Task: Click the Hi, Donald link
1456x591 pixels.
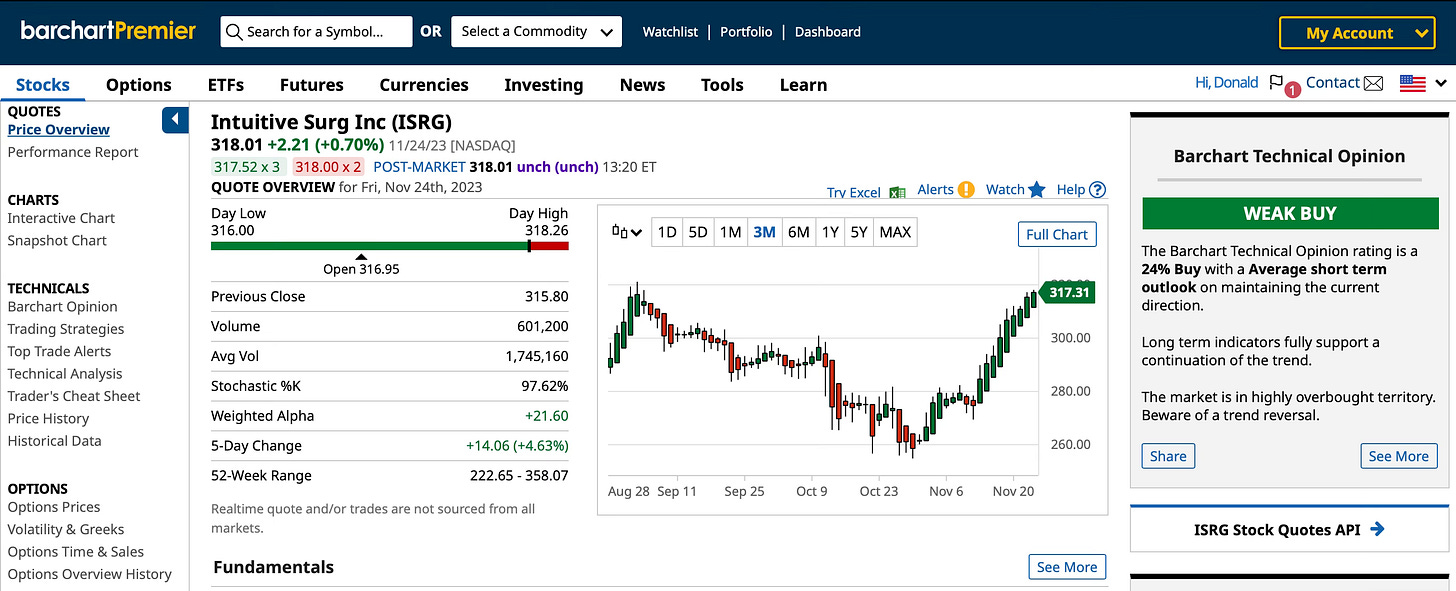Action: coord(1226,83)
